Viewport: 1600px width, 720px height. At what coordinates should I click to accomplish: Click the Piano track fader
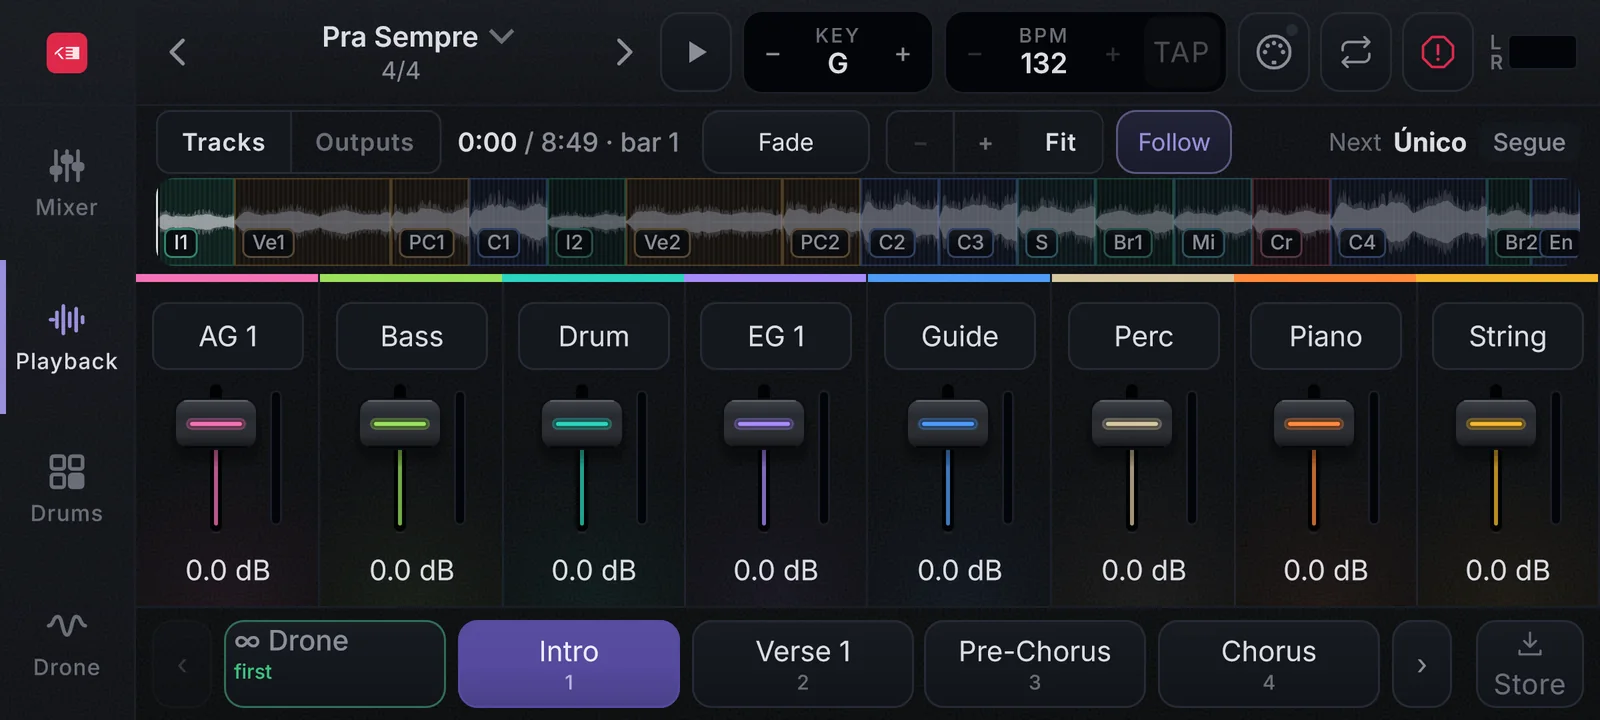1314,424
